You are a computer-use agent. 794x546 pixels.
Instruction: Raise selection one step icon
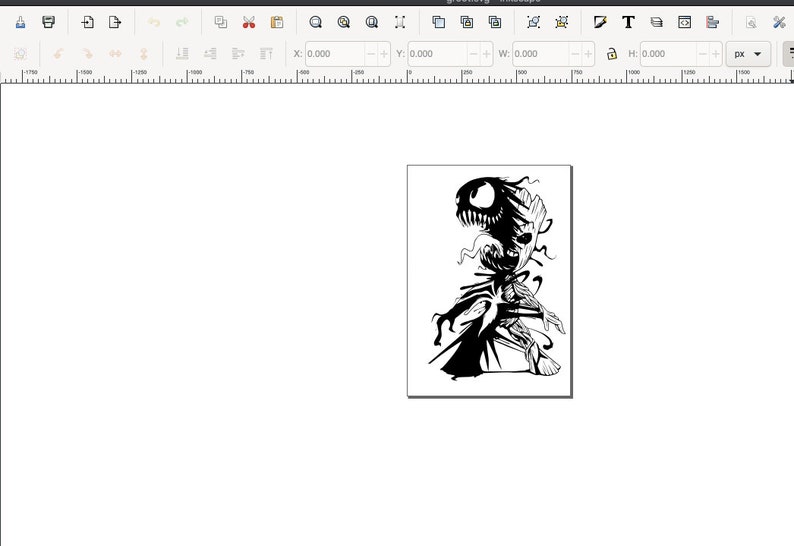pyautogui.click(x=238, y=54)
